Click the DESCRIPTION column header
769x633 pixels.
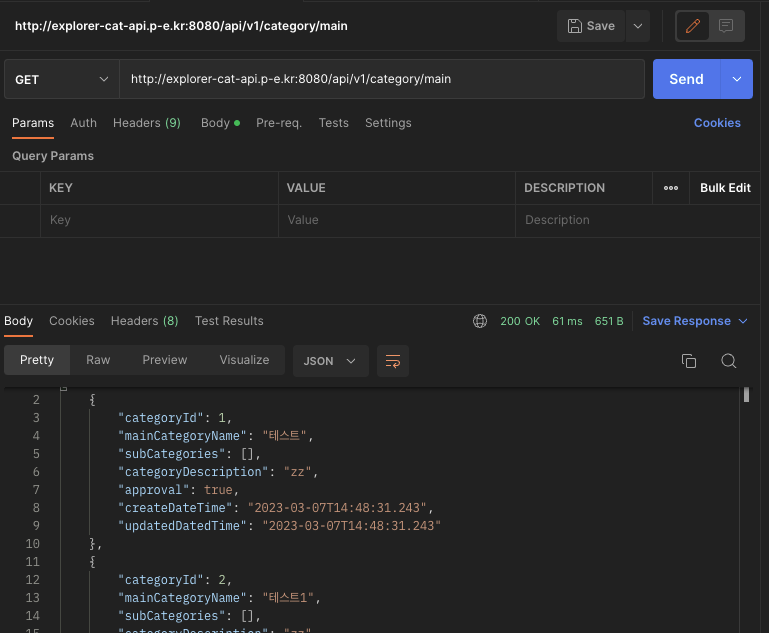[564, 188]
